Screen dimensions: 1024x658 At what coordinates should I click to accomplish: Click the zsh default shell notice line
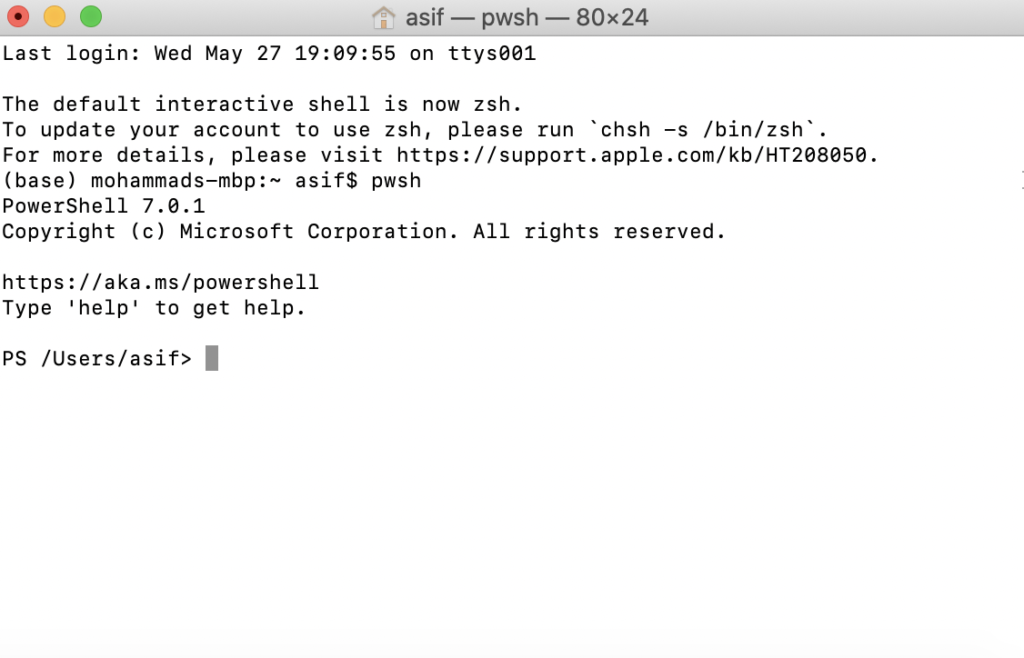pyautogui.click(x=262, y=103)
